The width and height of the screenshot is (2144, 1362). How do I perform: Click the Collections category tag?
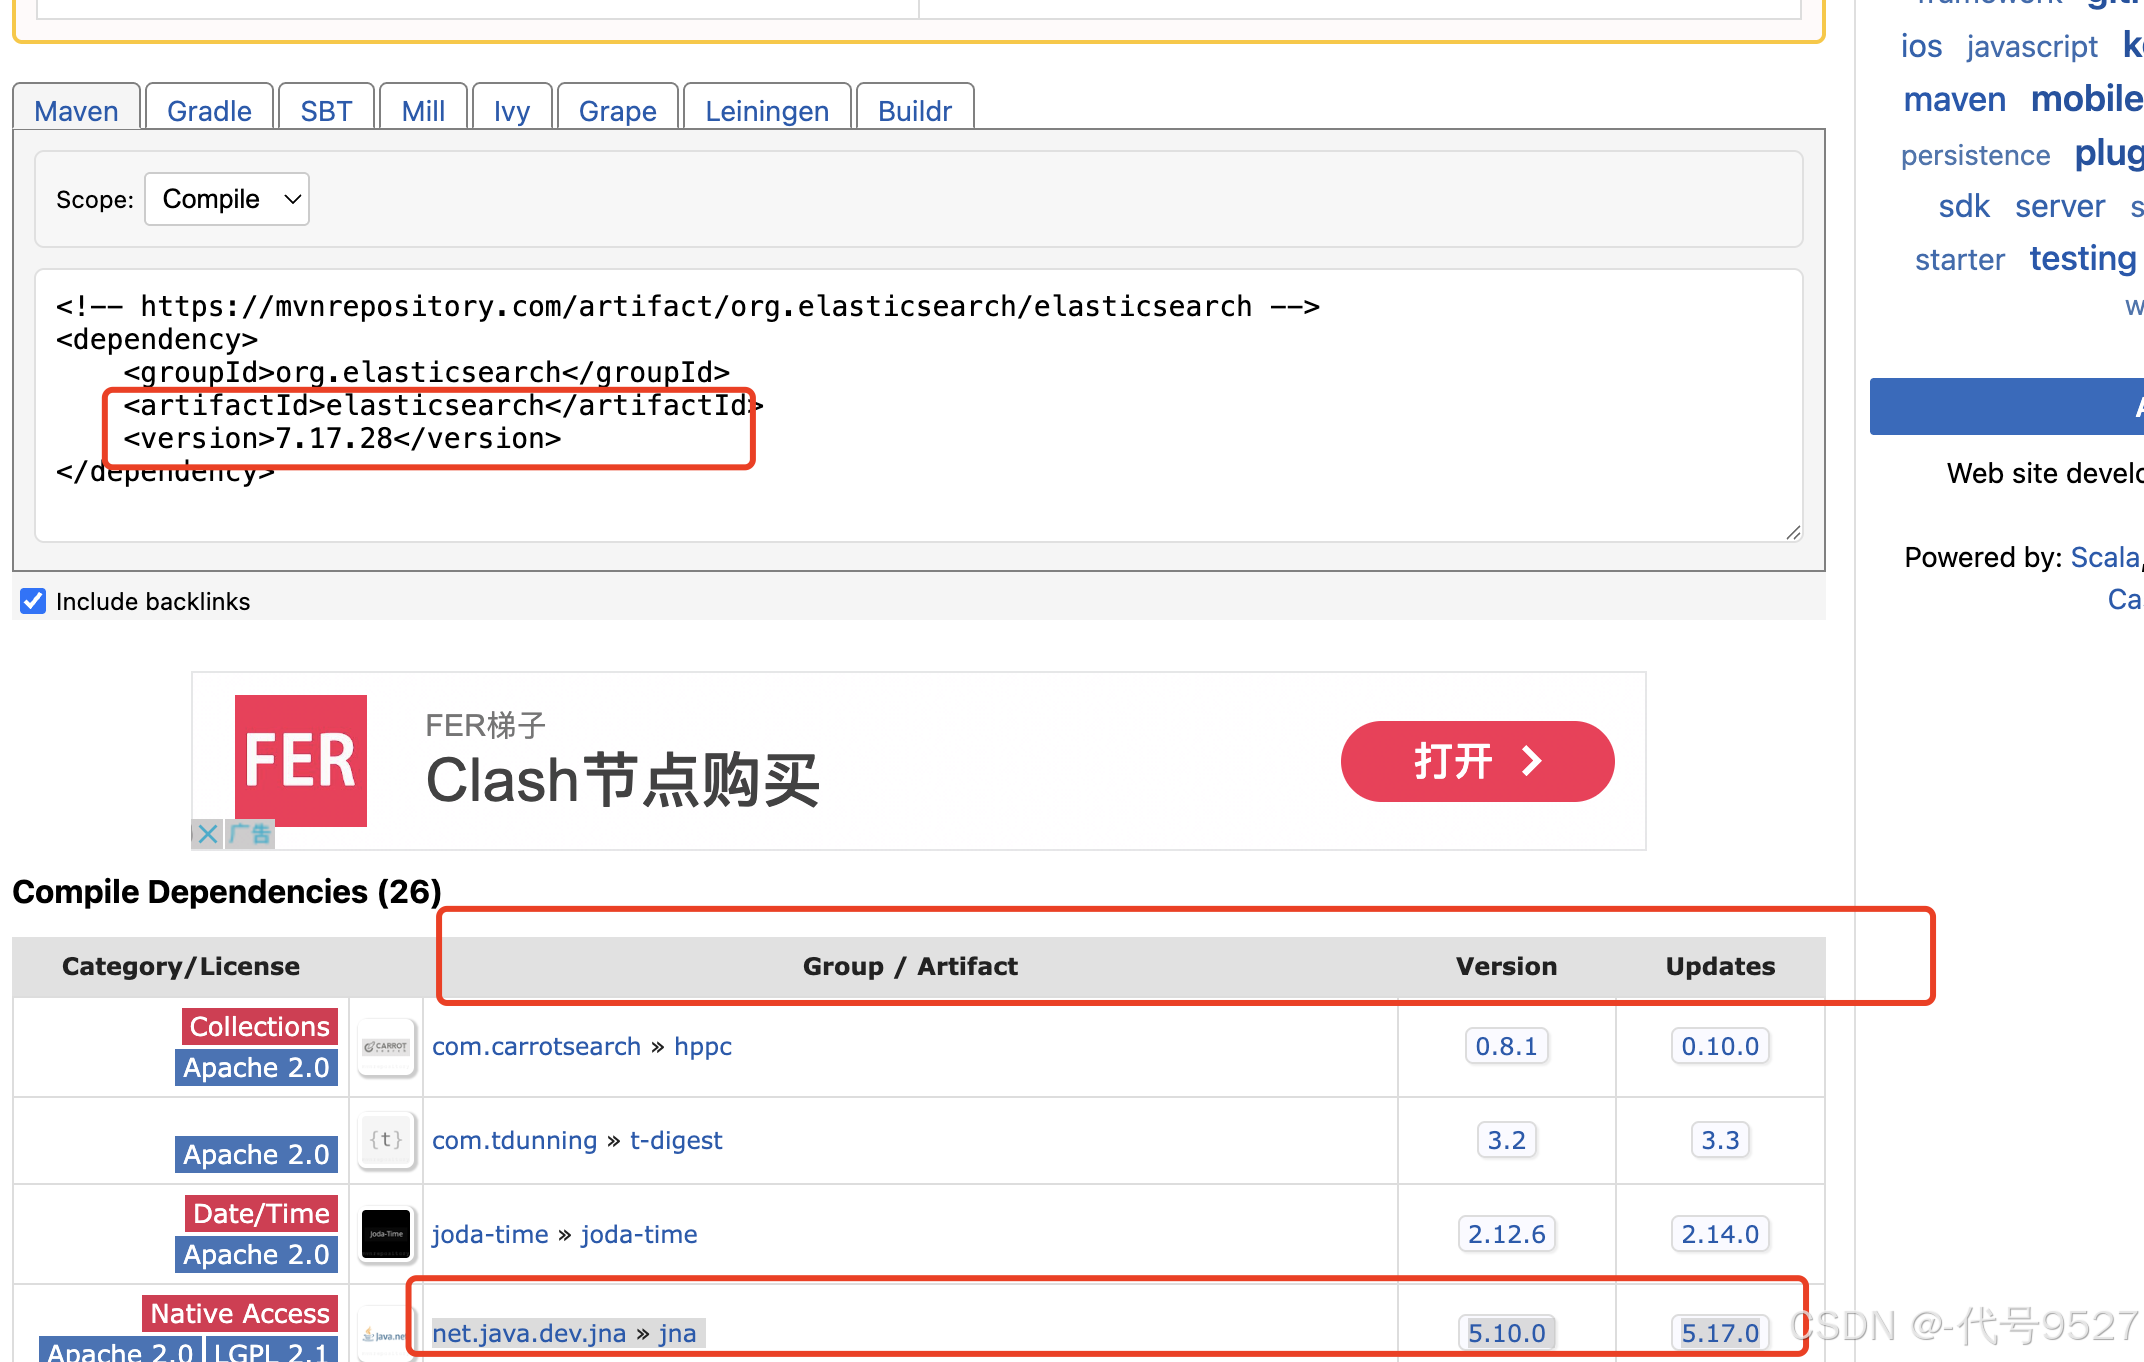pos(259,1026)
